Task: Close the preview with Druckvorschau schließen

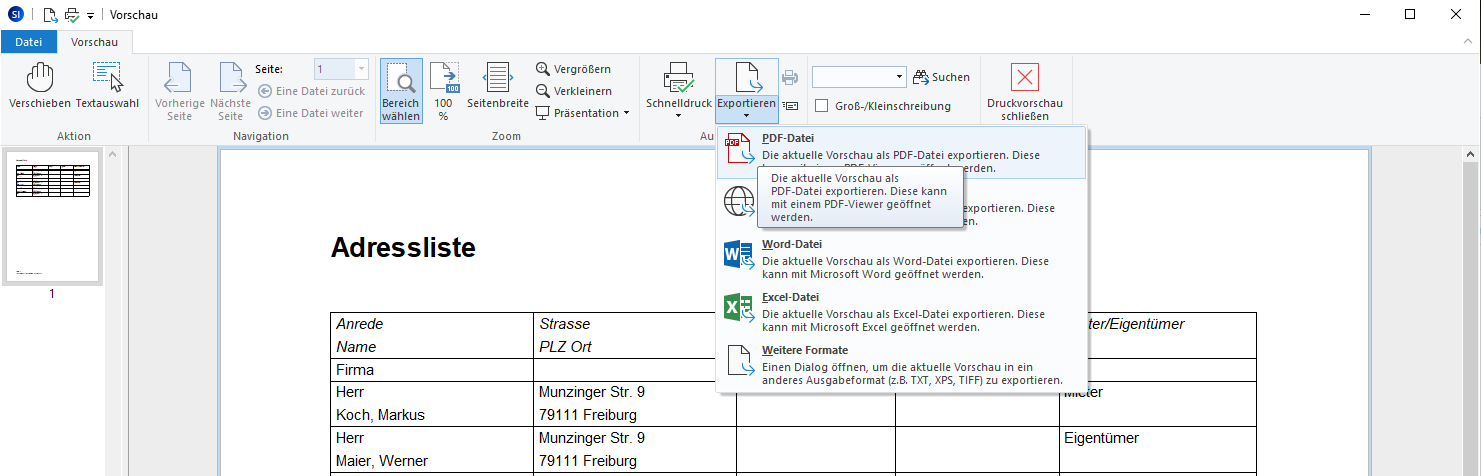Action: coord(1024,91)
